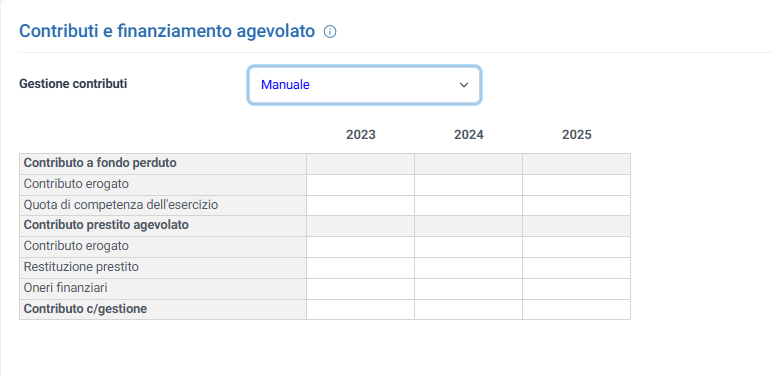
Task: Select Contributo erogato 2025 cell under fondo perduto
Action: 577,185
